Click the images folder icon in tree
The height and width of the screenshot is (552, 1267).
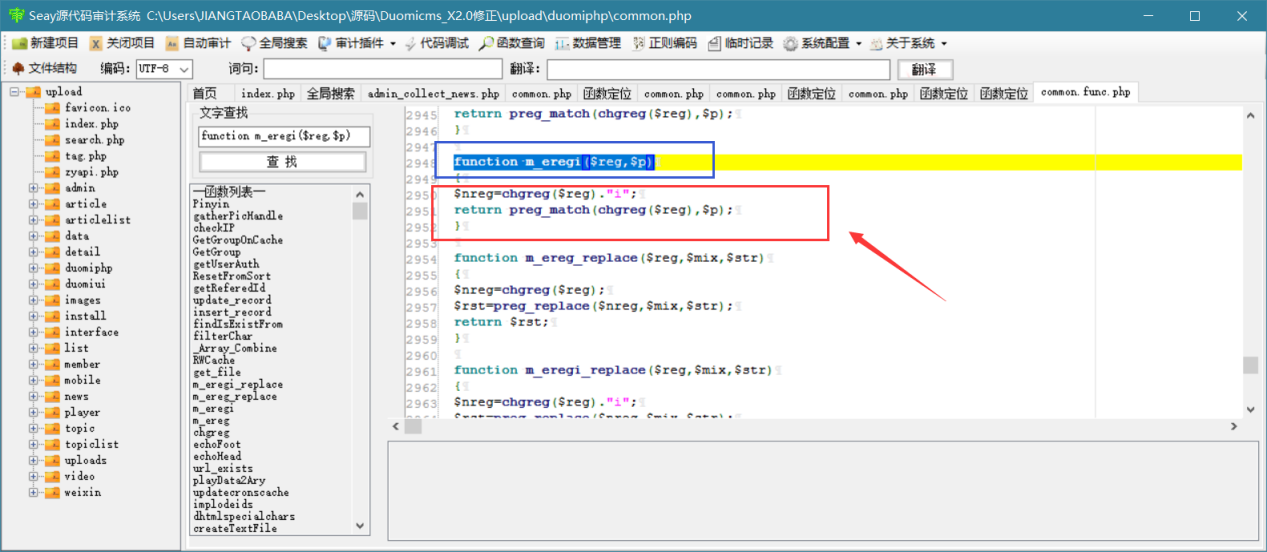pos(52,300)
